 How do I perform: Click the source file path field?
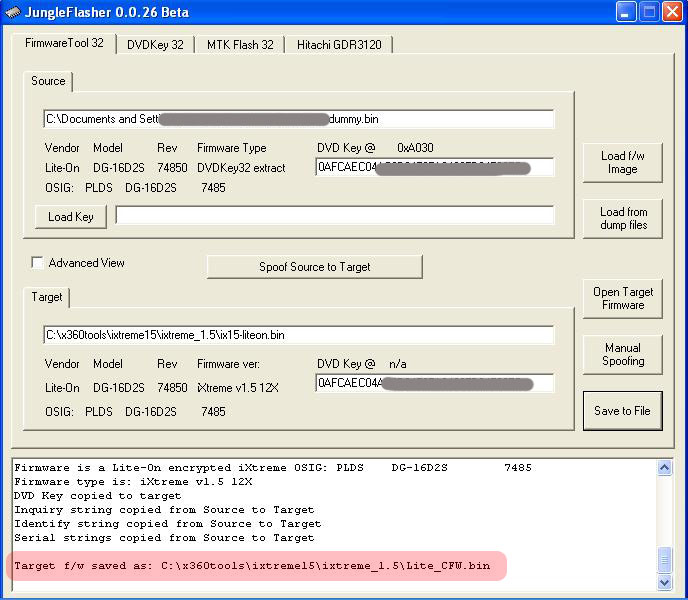point(299,119)
